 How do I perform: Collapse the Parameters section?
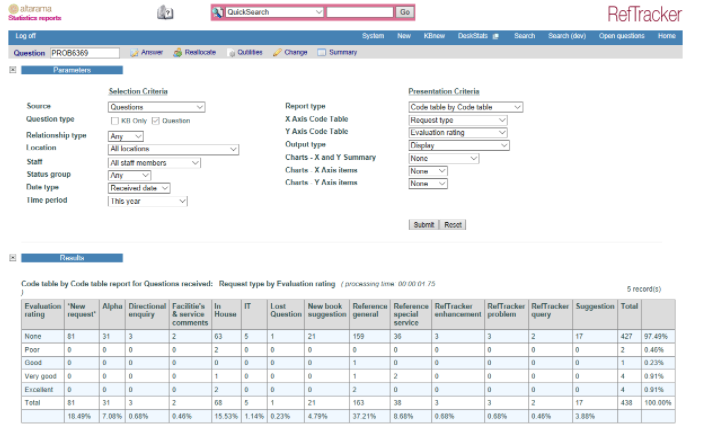click(12, 70)
